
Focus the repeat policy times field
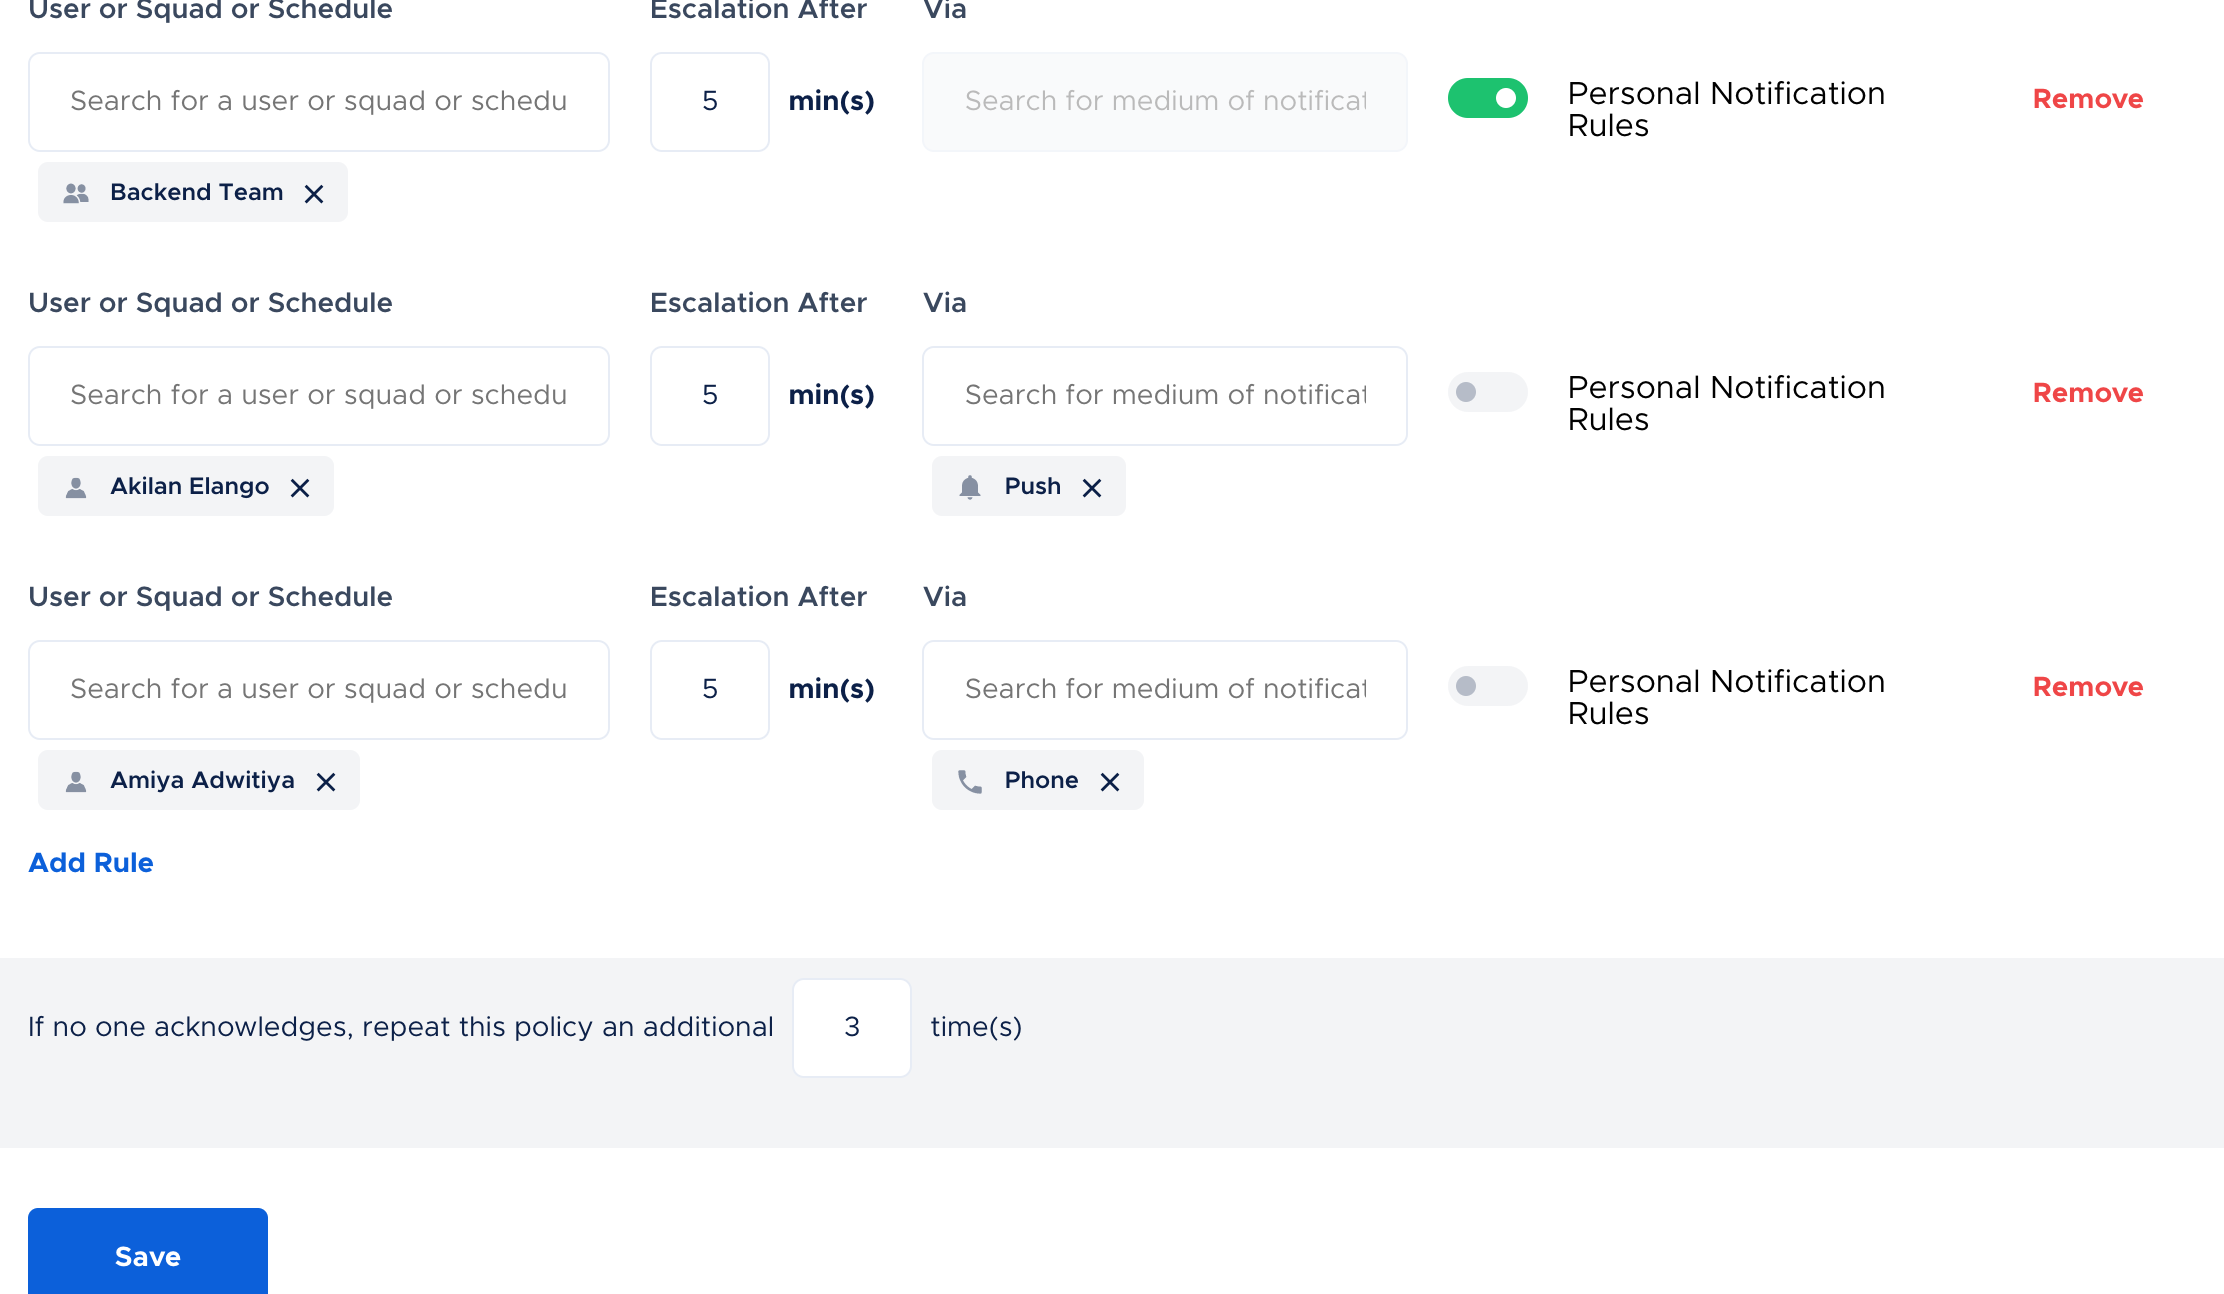point(851,1027)
